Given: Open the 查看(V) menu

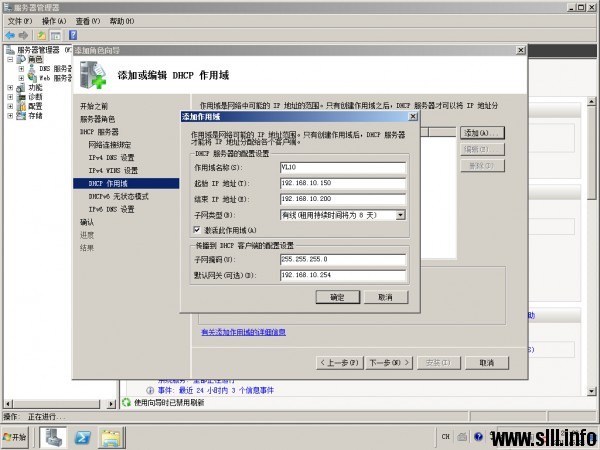Looking at the screenshot, I should pyautogui.click(x=88, y=20).
